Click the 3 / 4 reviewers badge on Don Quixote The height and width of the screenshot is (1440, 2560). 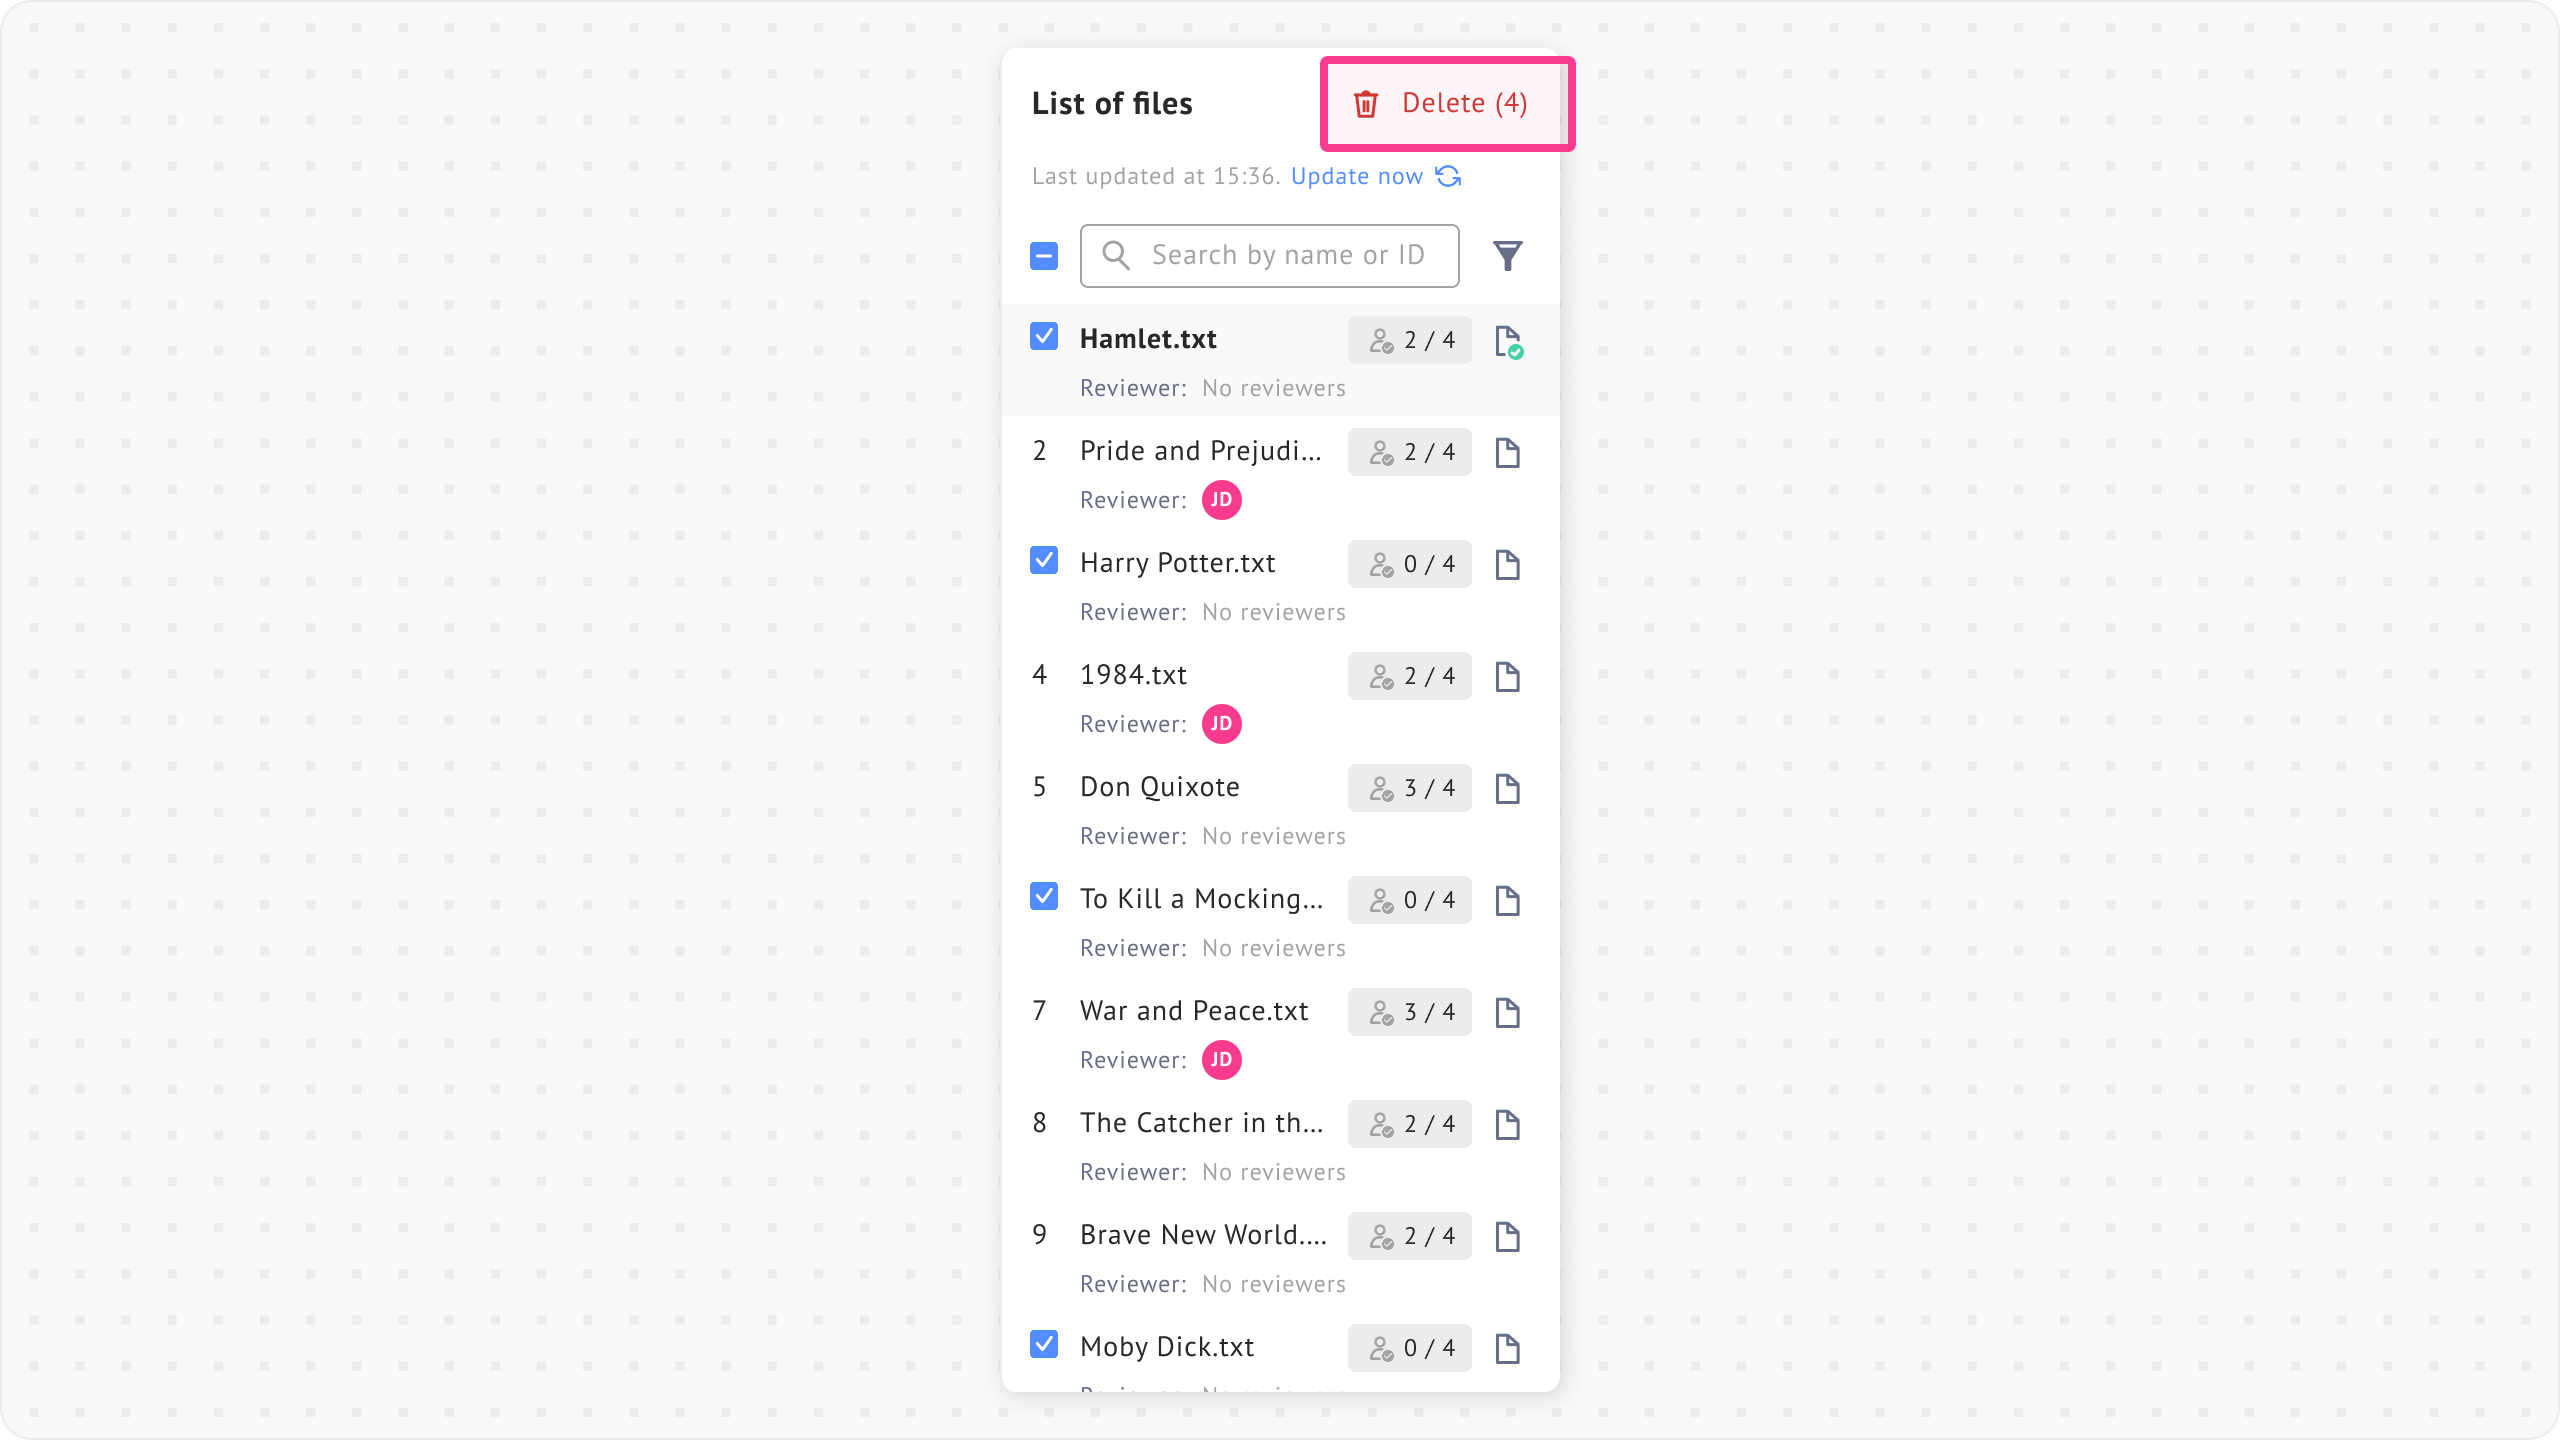point(1410,788)
